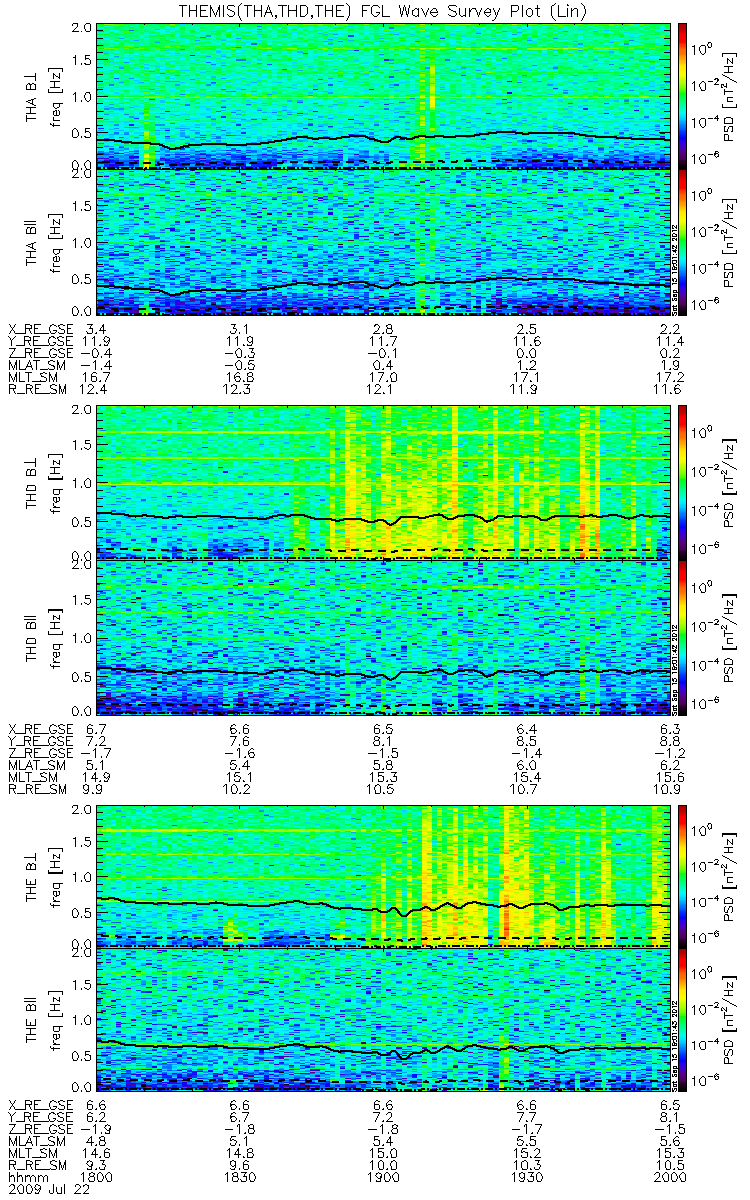Click the MLT_SM value 15.1
This screenshot has width=750, height=1200.
click(240, 777)
